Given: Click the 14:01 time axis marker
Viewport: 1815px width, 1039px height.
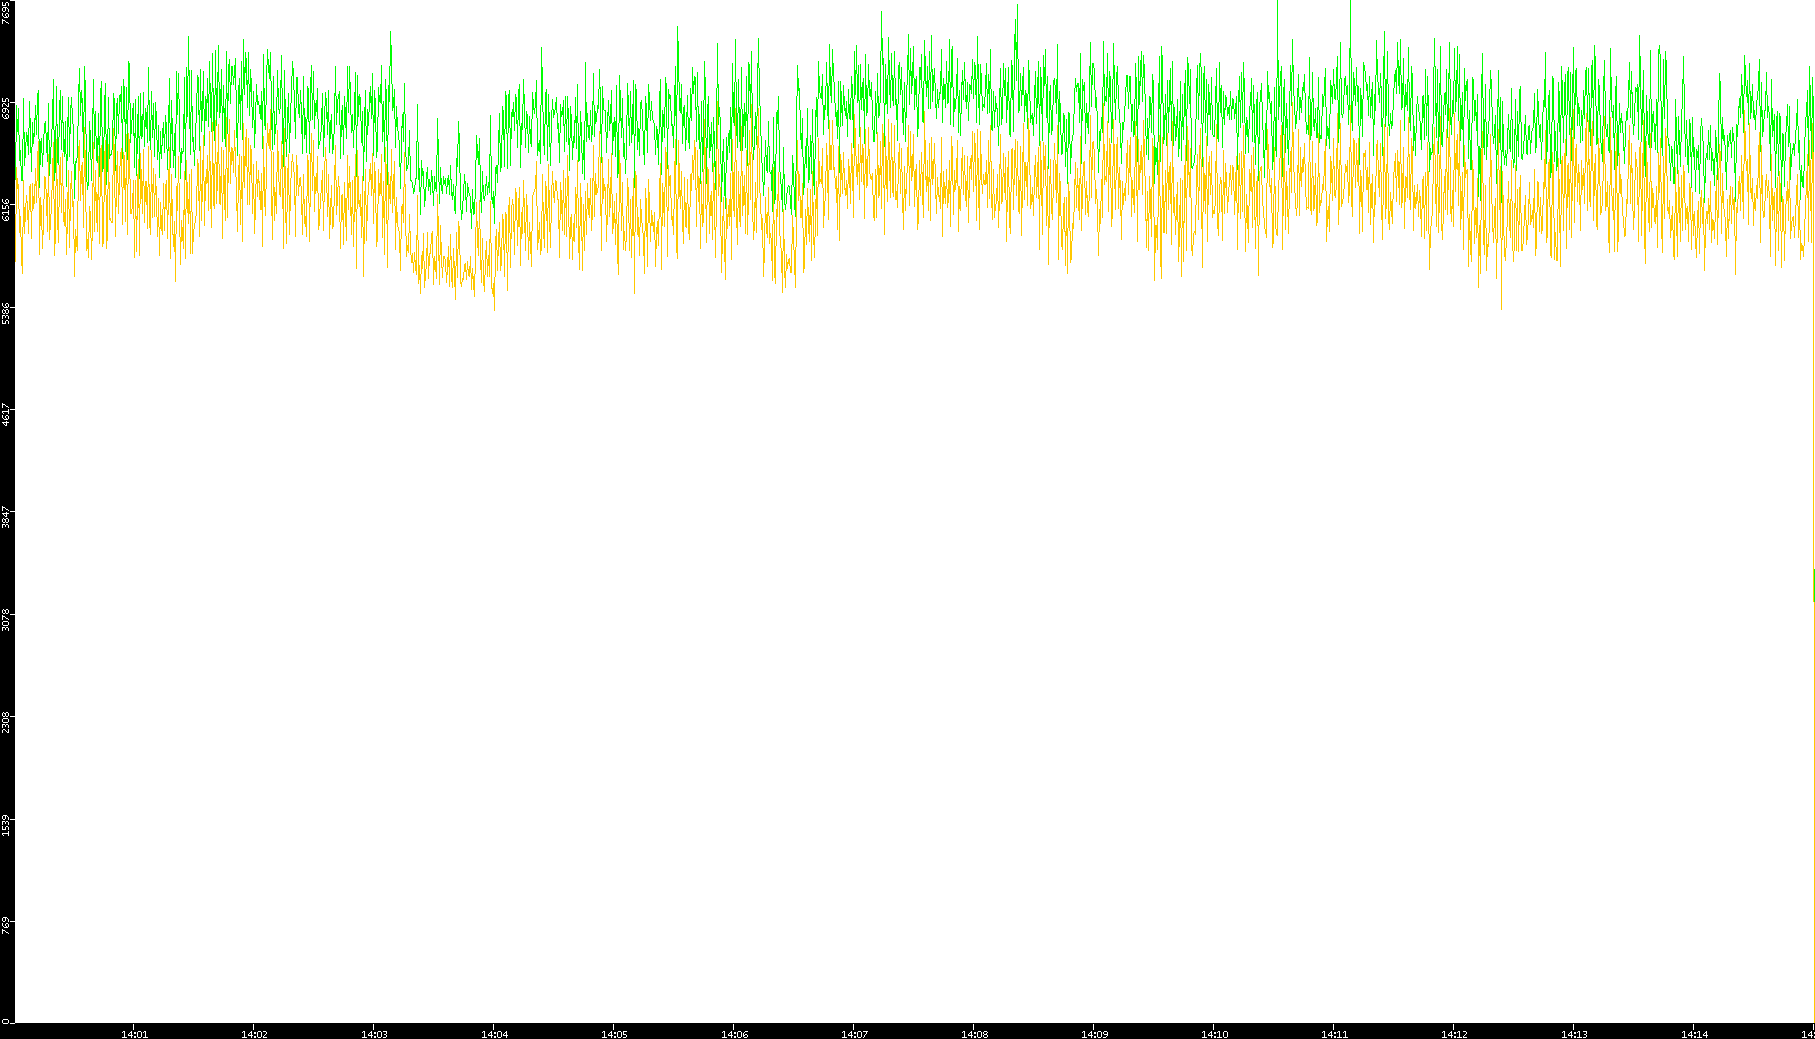Looking at the screenshot, I should point(134,1034).
